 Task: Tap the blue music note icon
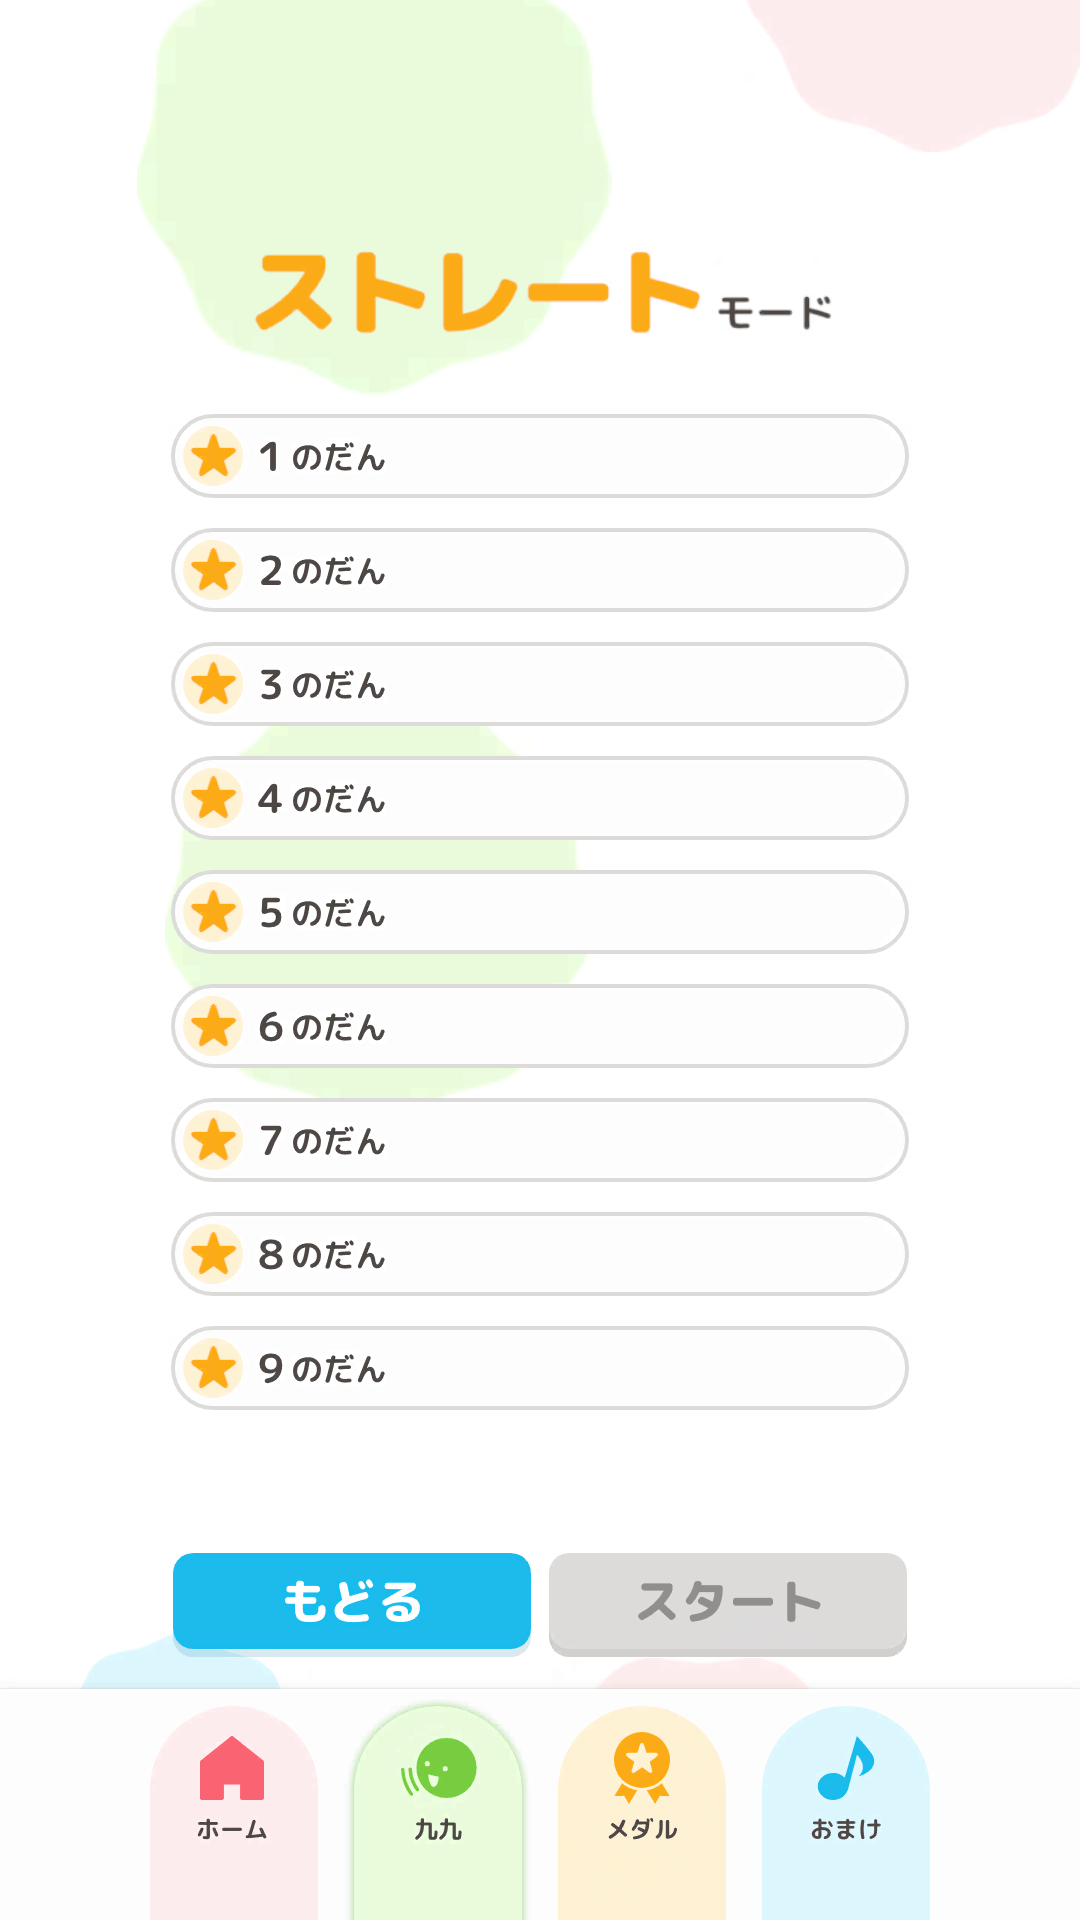(846, 1767)
